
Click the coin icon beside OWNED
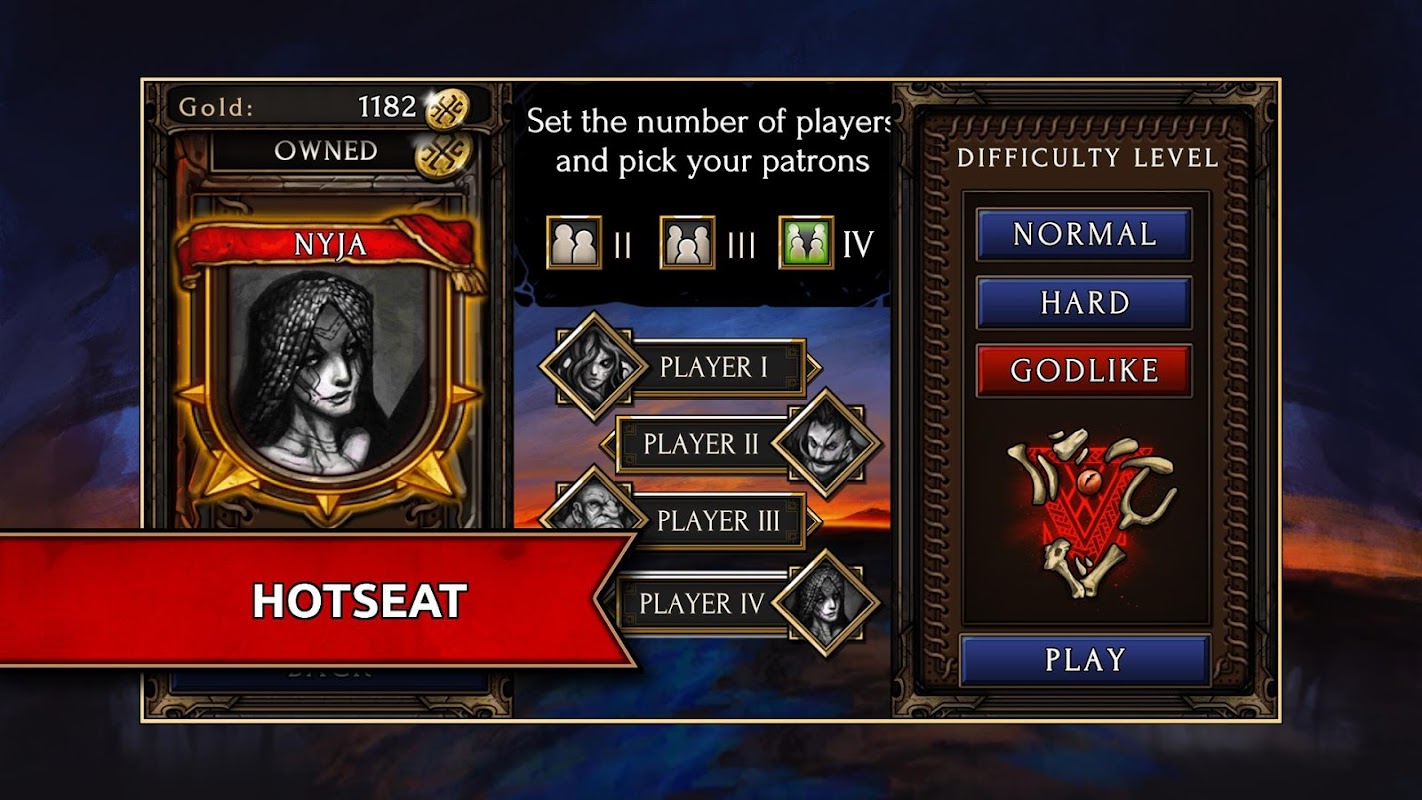443,154
